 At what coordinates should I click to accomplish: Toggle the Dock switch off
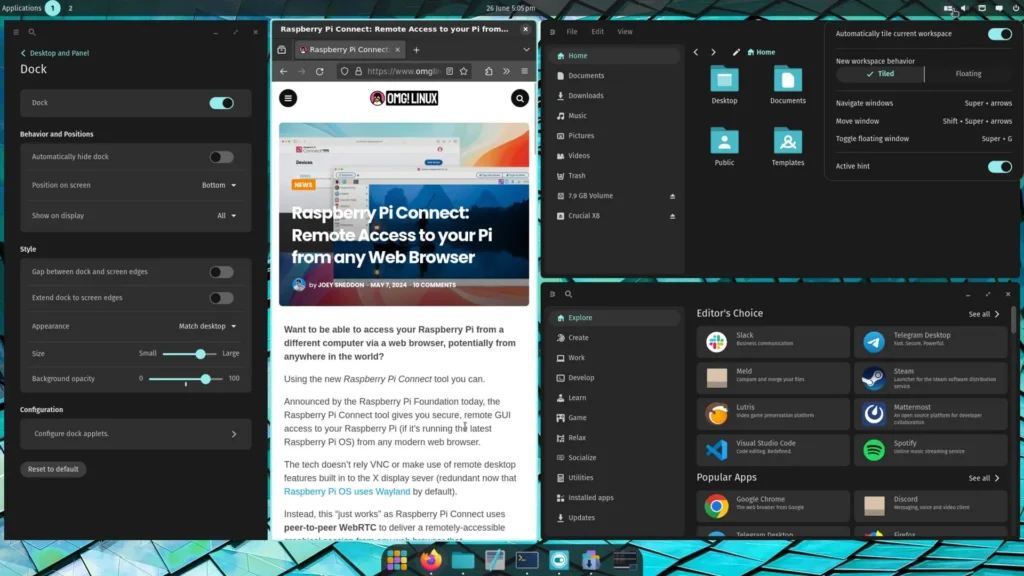click(221, 103)
